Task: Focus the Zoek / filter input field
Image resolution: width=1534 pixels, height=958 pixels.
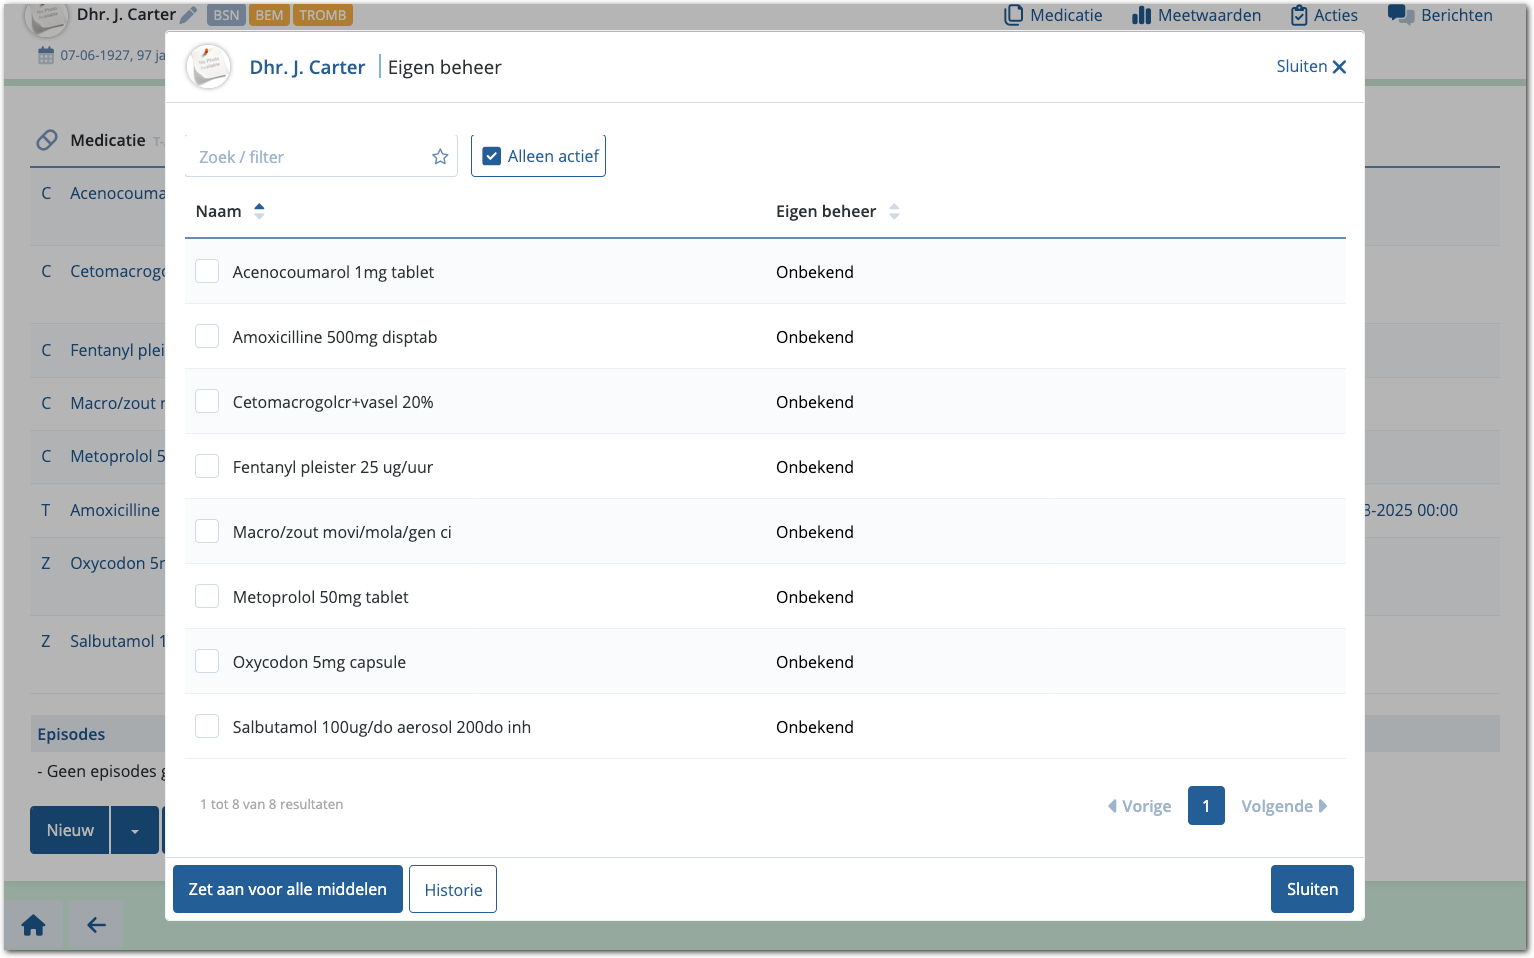Action: coord(310,157)
